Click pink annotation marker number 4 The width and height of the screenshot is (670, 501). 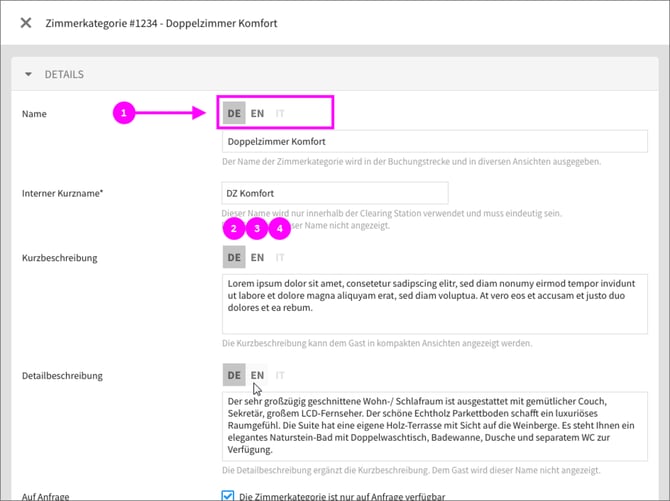[x=279, y=229]
